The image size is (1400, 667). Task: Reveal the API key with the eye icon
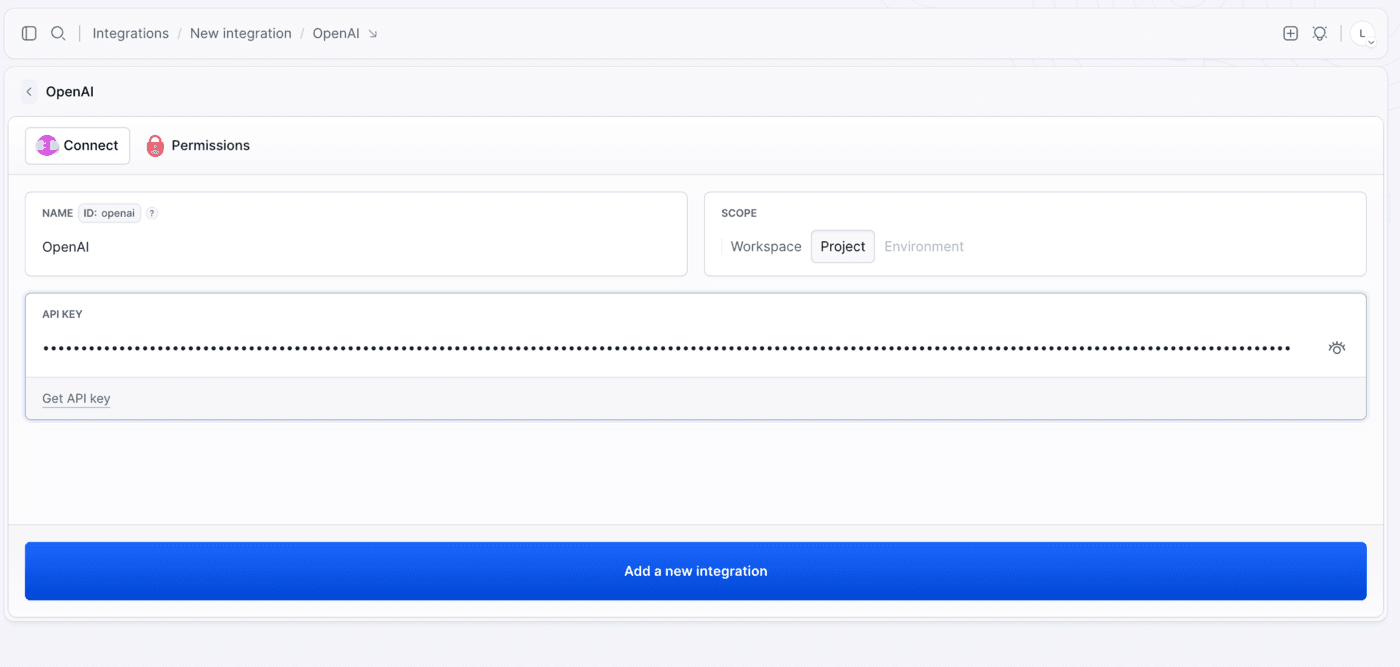[x=1337, y=348]
